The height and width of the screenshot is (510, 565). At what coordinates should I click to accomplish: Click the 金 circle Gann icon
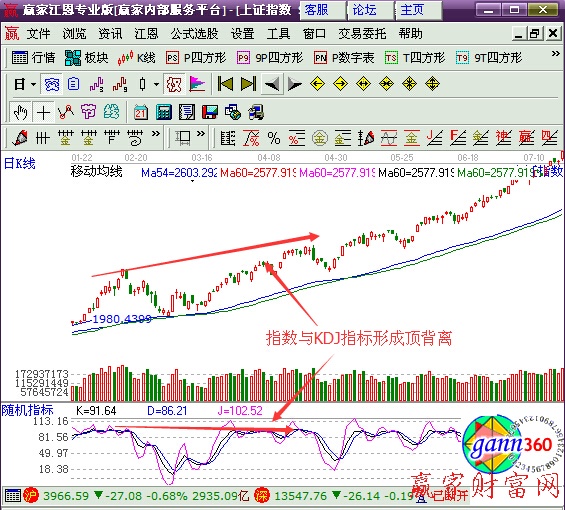coord(320,138)
